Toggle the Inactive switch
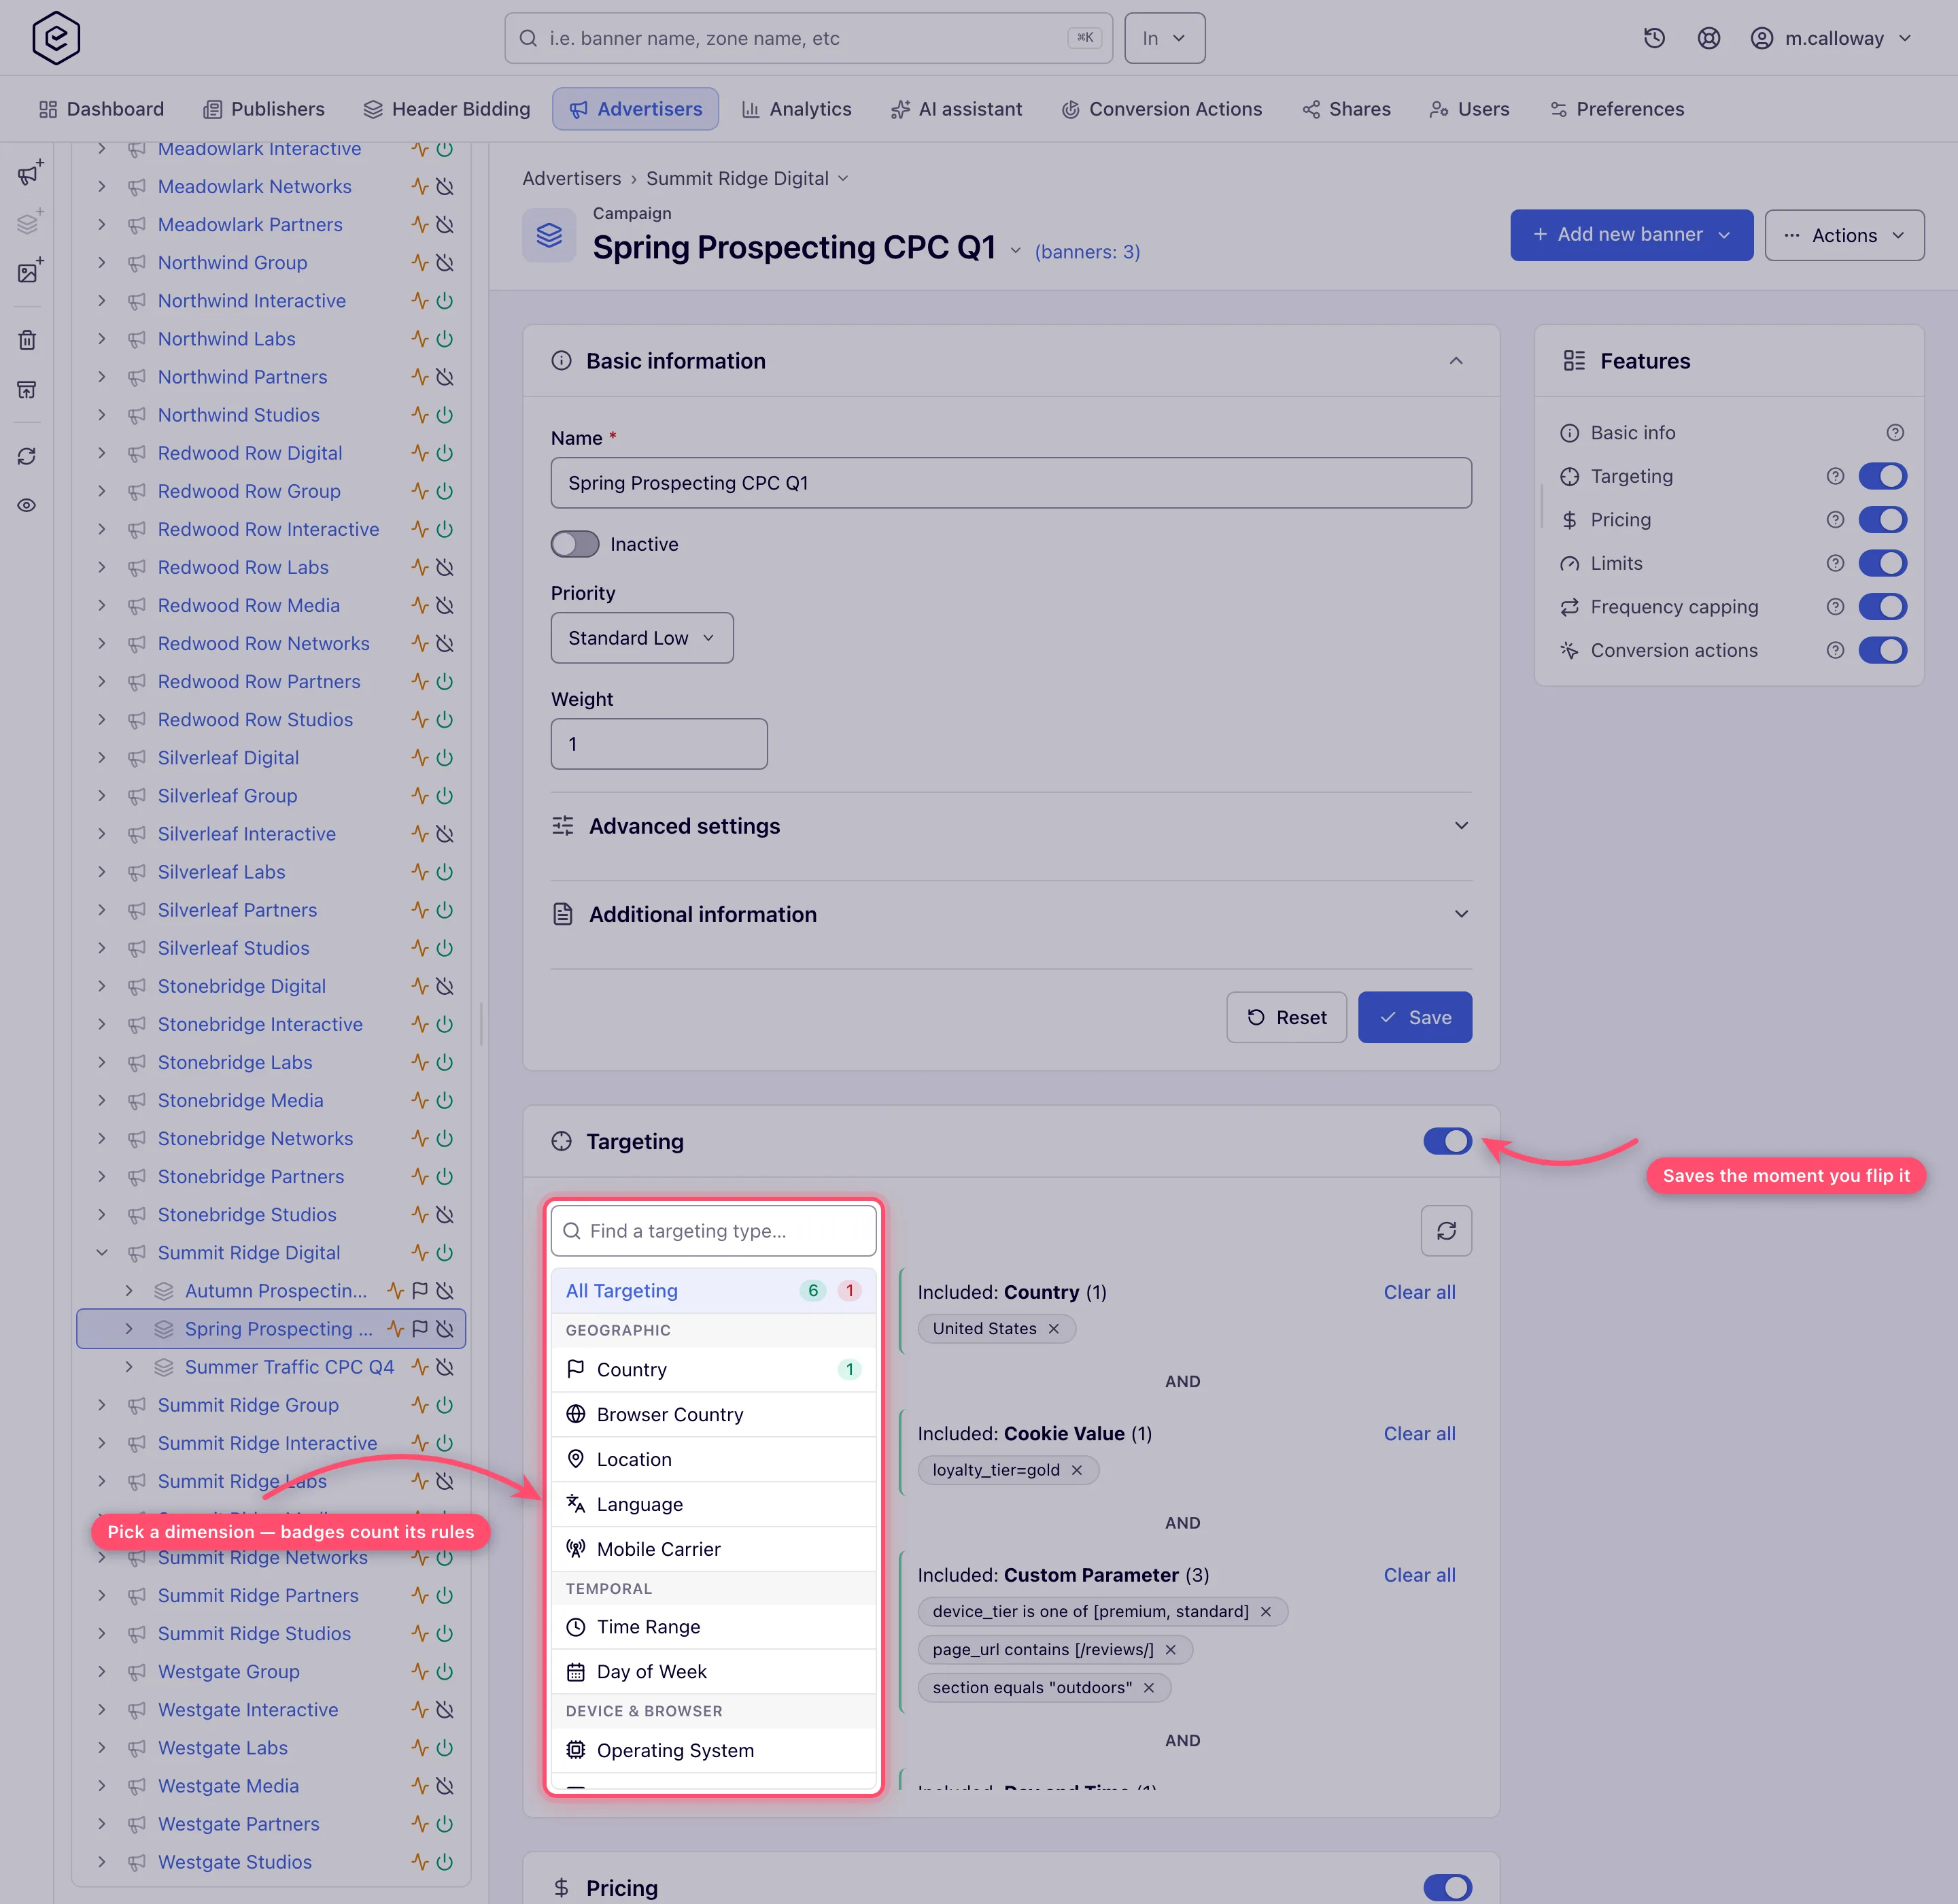Viewport: 1958px width, 1904px height. tap(575, 544)
